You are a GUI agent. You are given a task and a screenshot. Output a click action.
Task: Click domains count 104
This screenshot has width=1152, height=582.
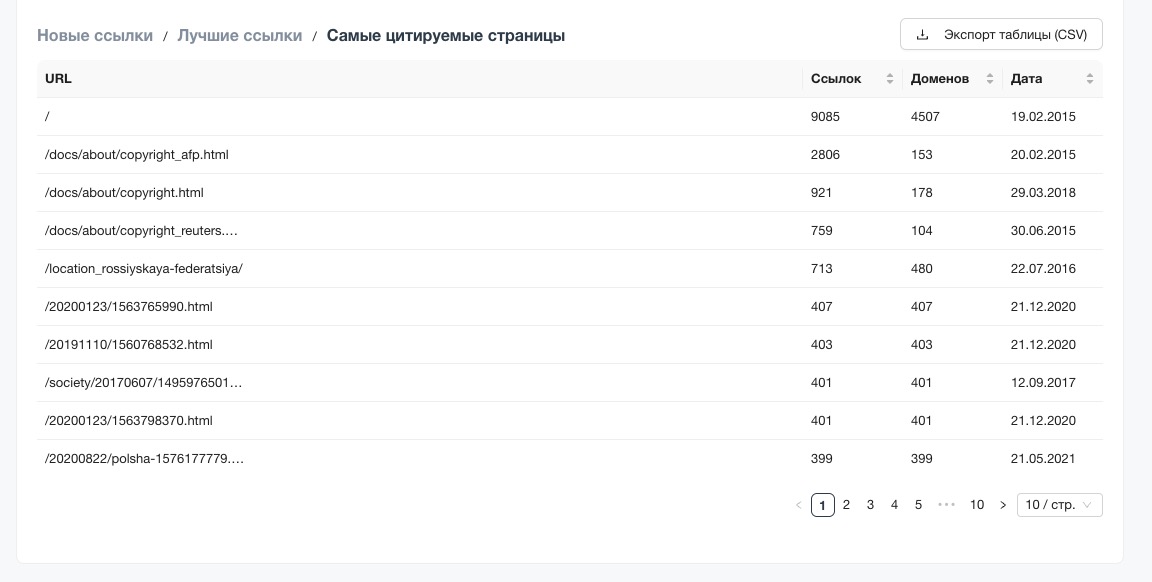coord(921,231)
